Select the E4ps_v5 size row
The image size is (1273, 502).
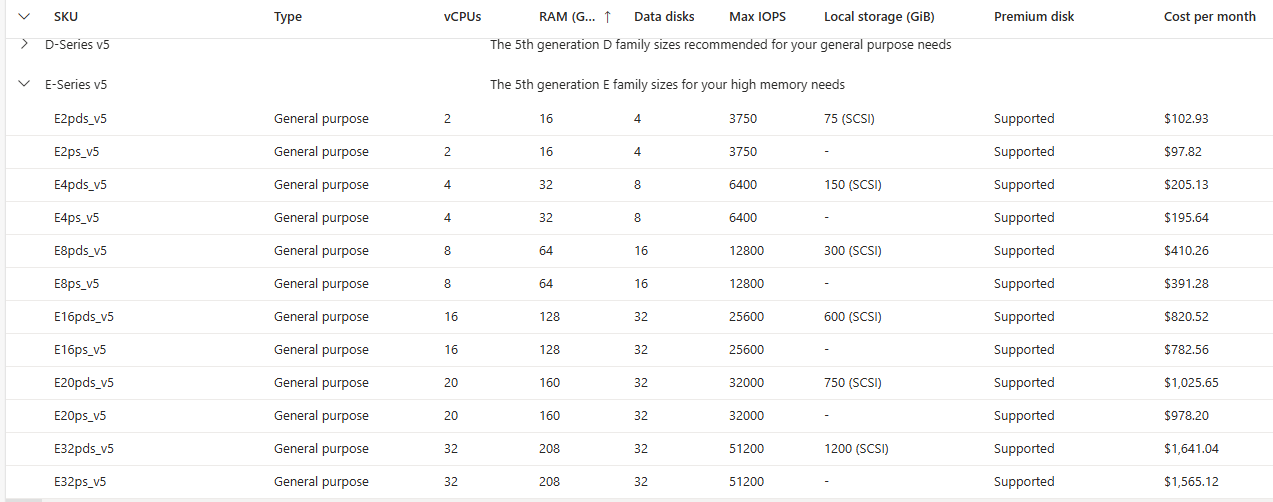click(639, 218)
